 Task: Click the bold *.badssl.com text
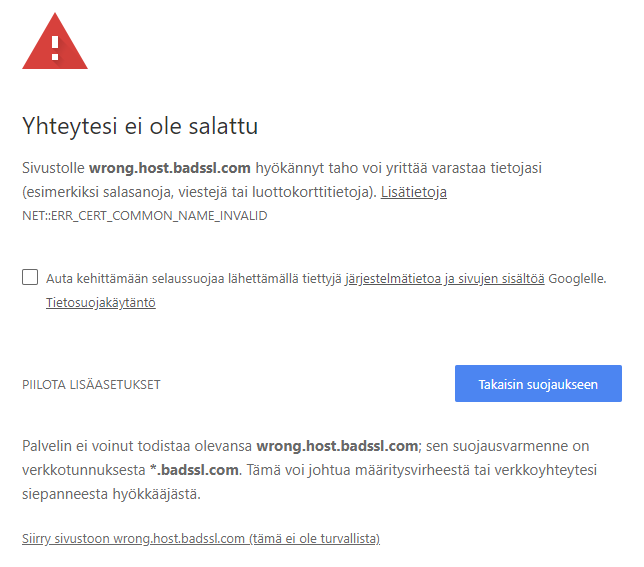(196, 469)
